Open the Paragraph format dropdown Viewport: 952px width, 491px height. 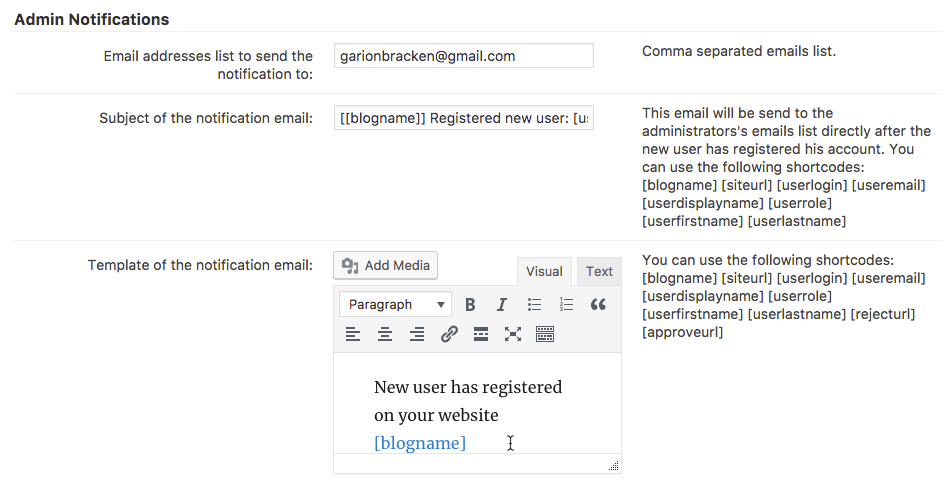pyautogui.click(x=395, y=305)
